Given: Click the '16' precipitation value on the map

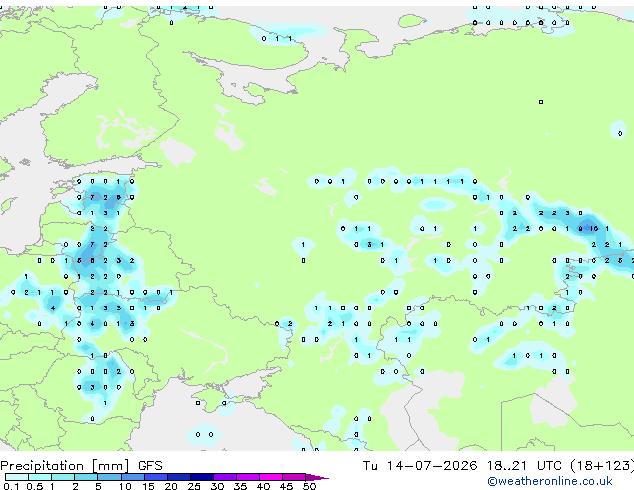Looking at the screenshot, I should [594, 229].
